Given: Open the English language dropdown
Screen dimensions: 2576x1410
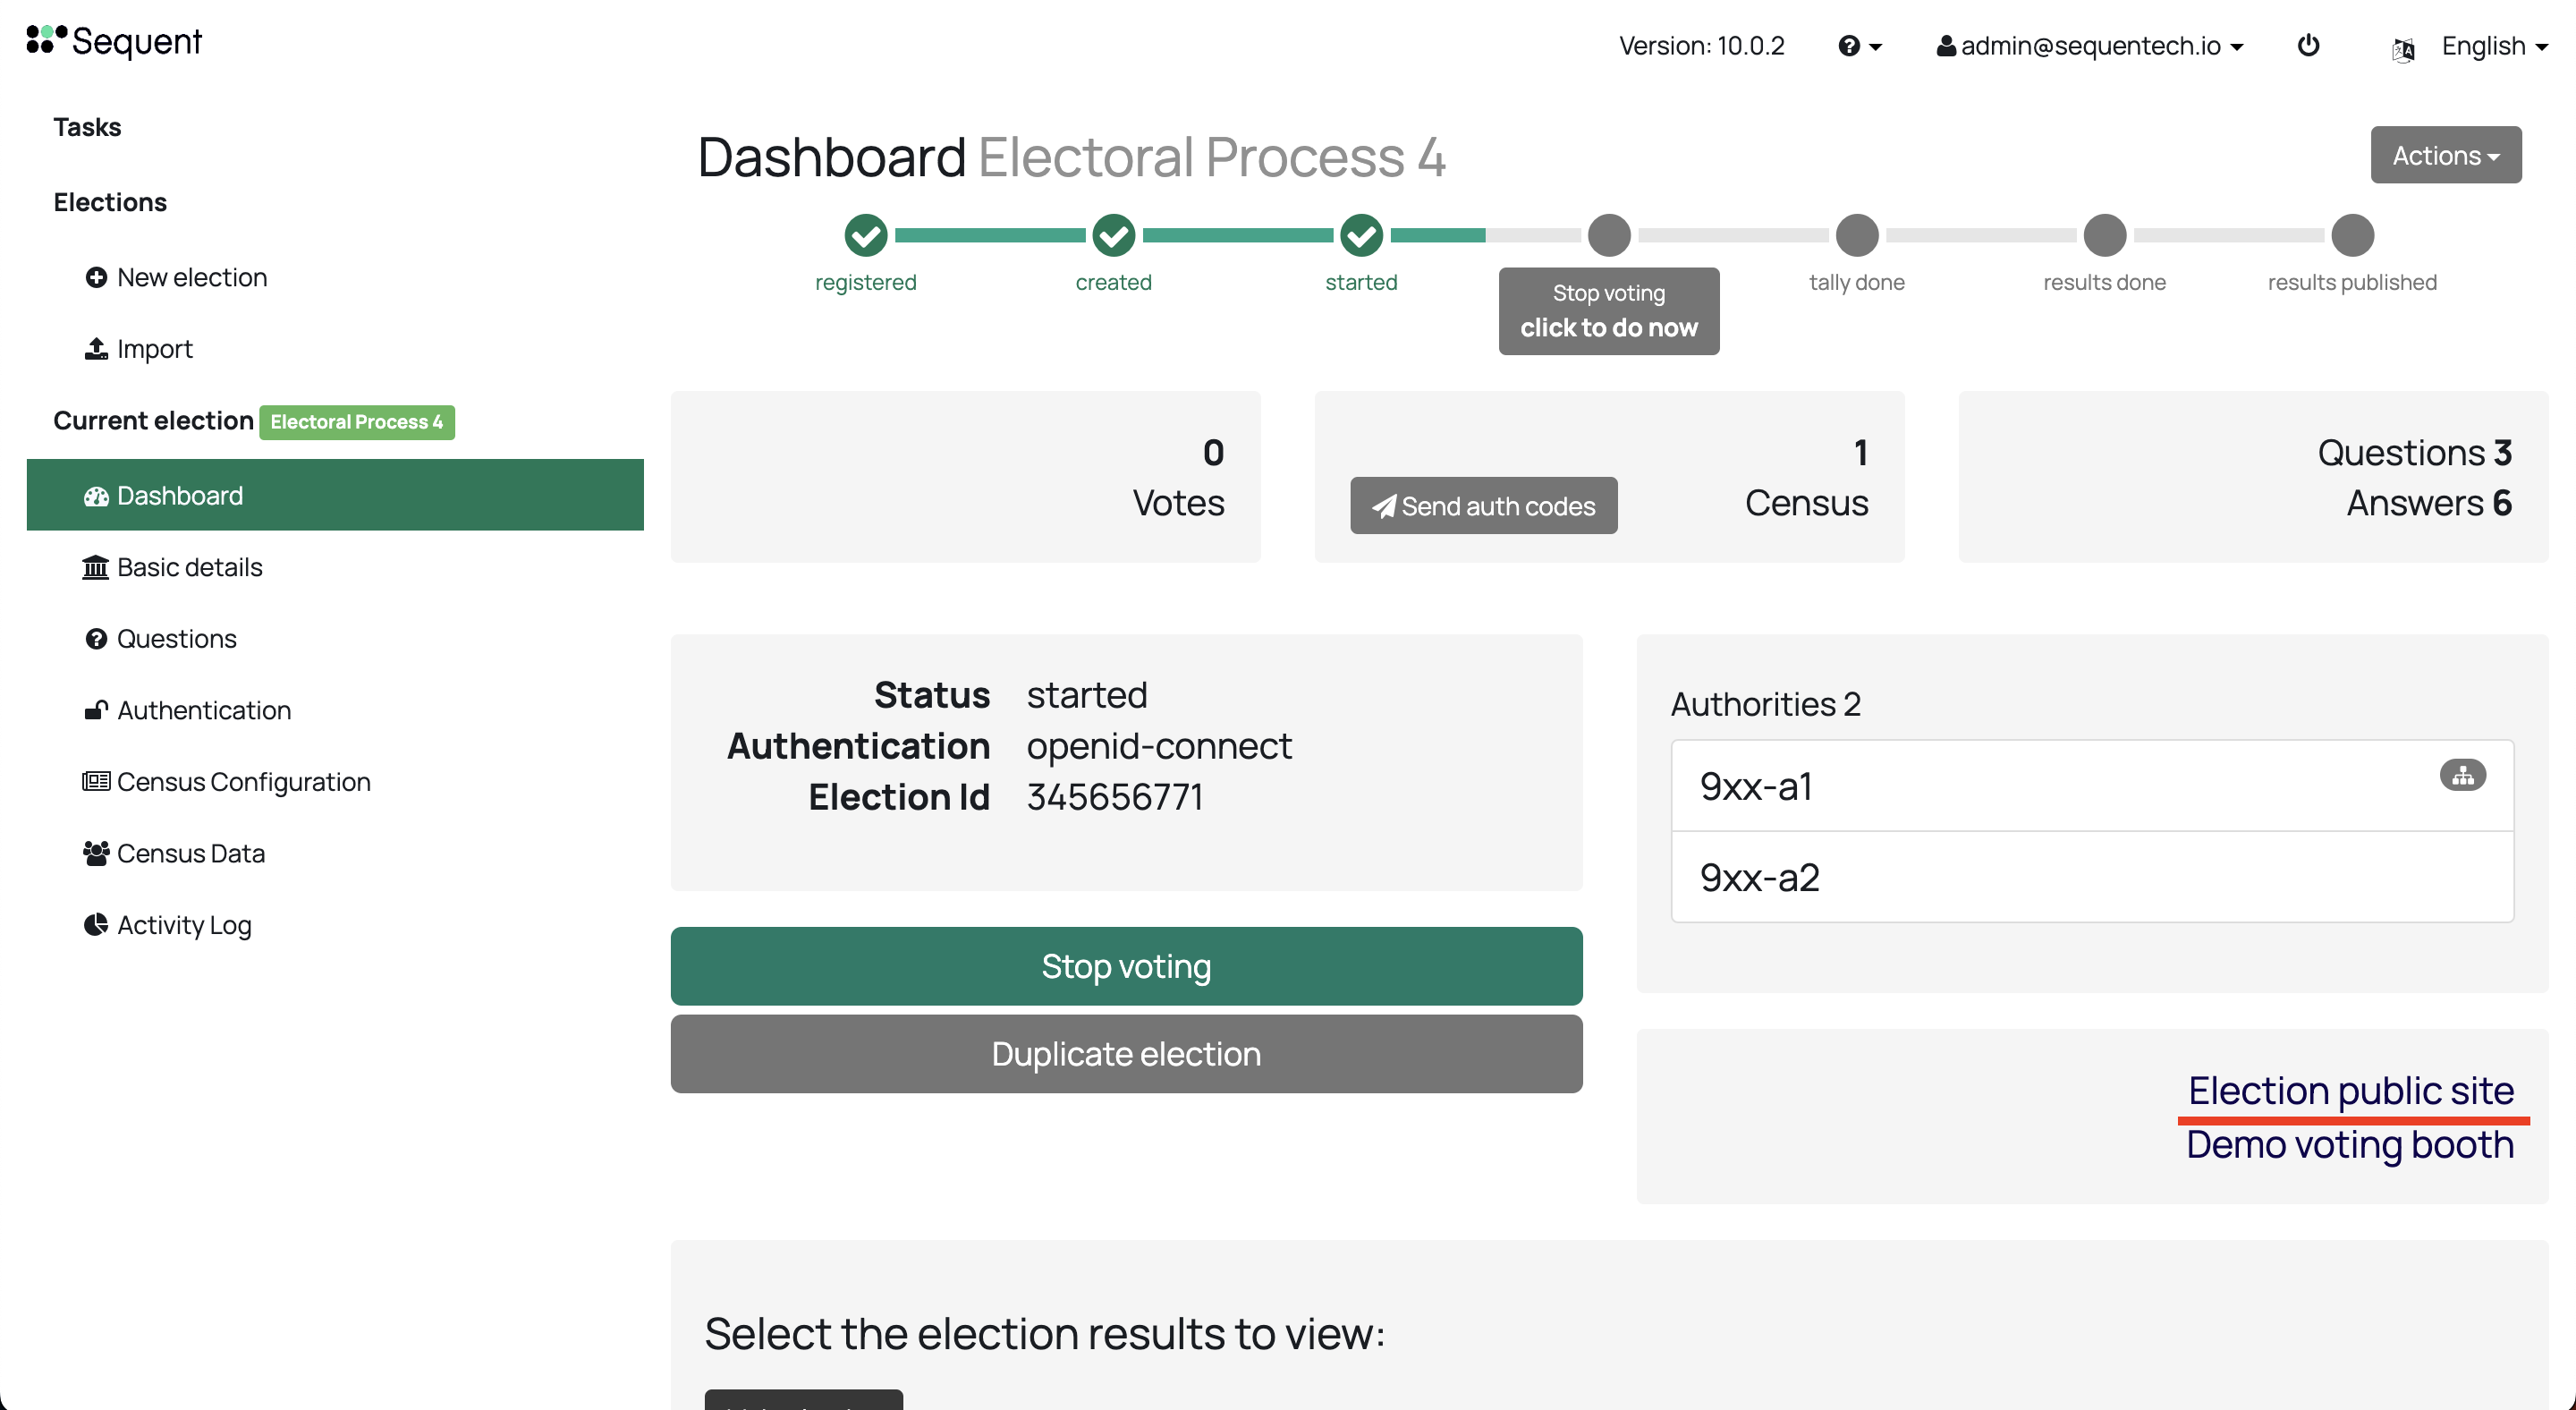Looking at the screenshot, I should point(2494,46).
